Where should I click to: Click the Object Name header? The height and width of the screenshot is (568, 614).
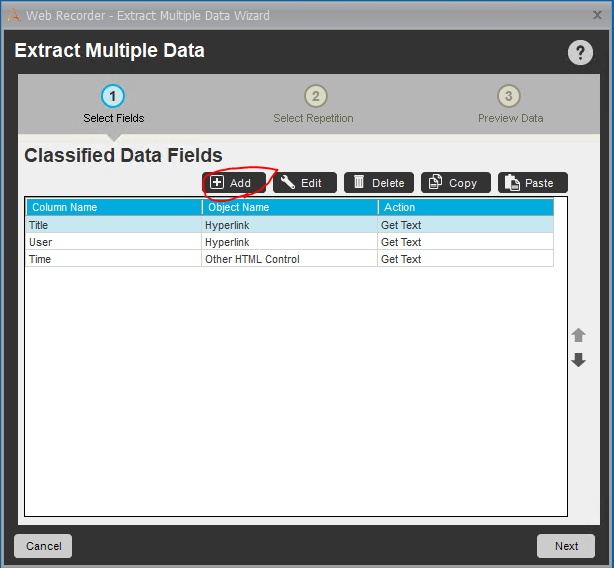coord(290,207)
